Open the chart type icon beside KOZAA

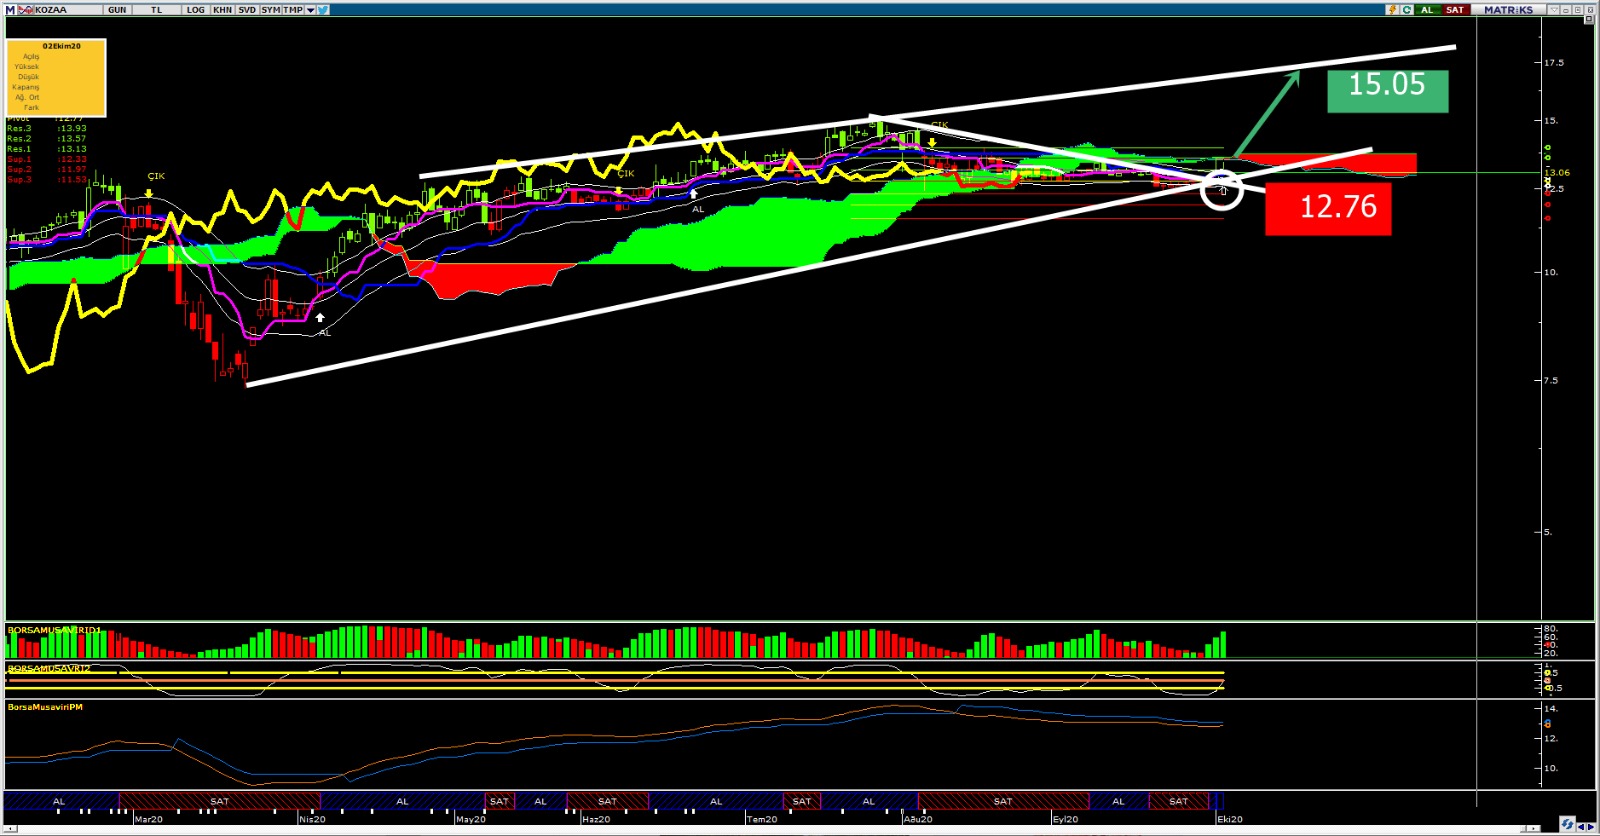click(x=26, y=10)
